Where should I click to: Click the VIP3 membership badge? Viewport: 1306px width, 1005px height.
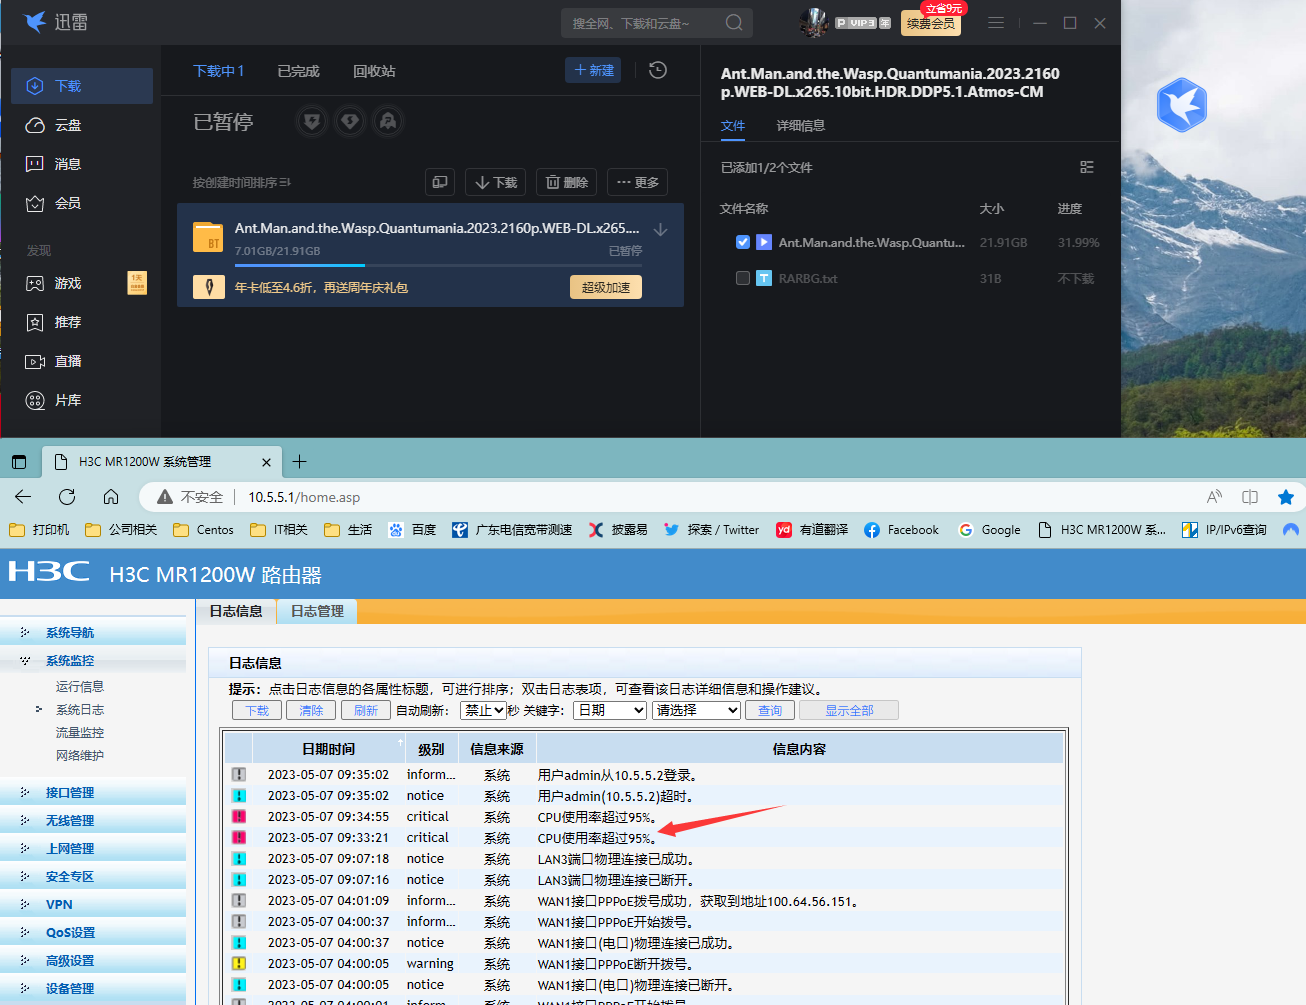click(x=863, y=23)
